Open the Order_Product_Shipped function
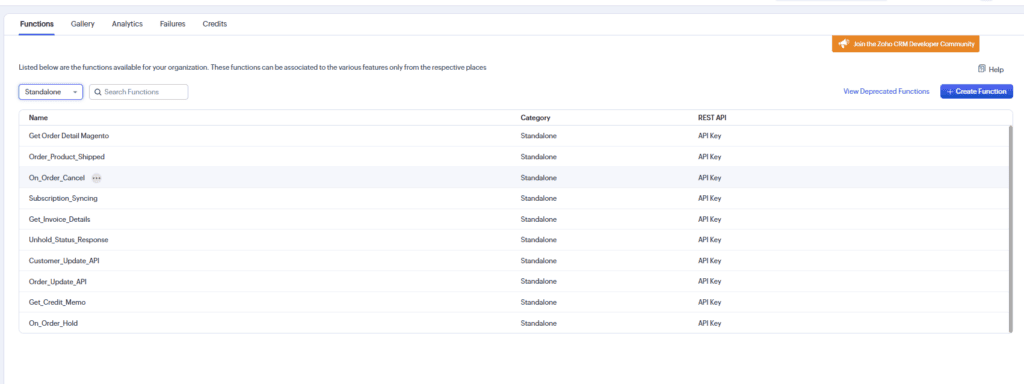 (67, 157)
